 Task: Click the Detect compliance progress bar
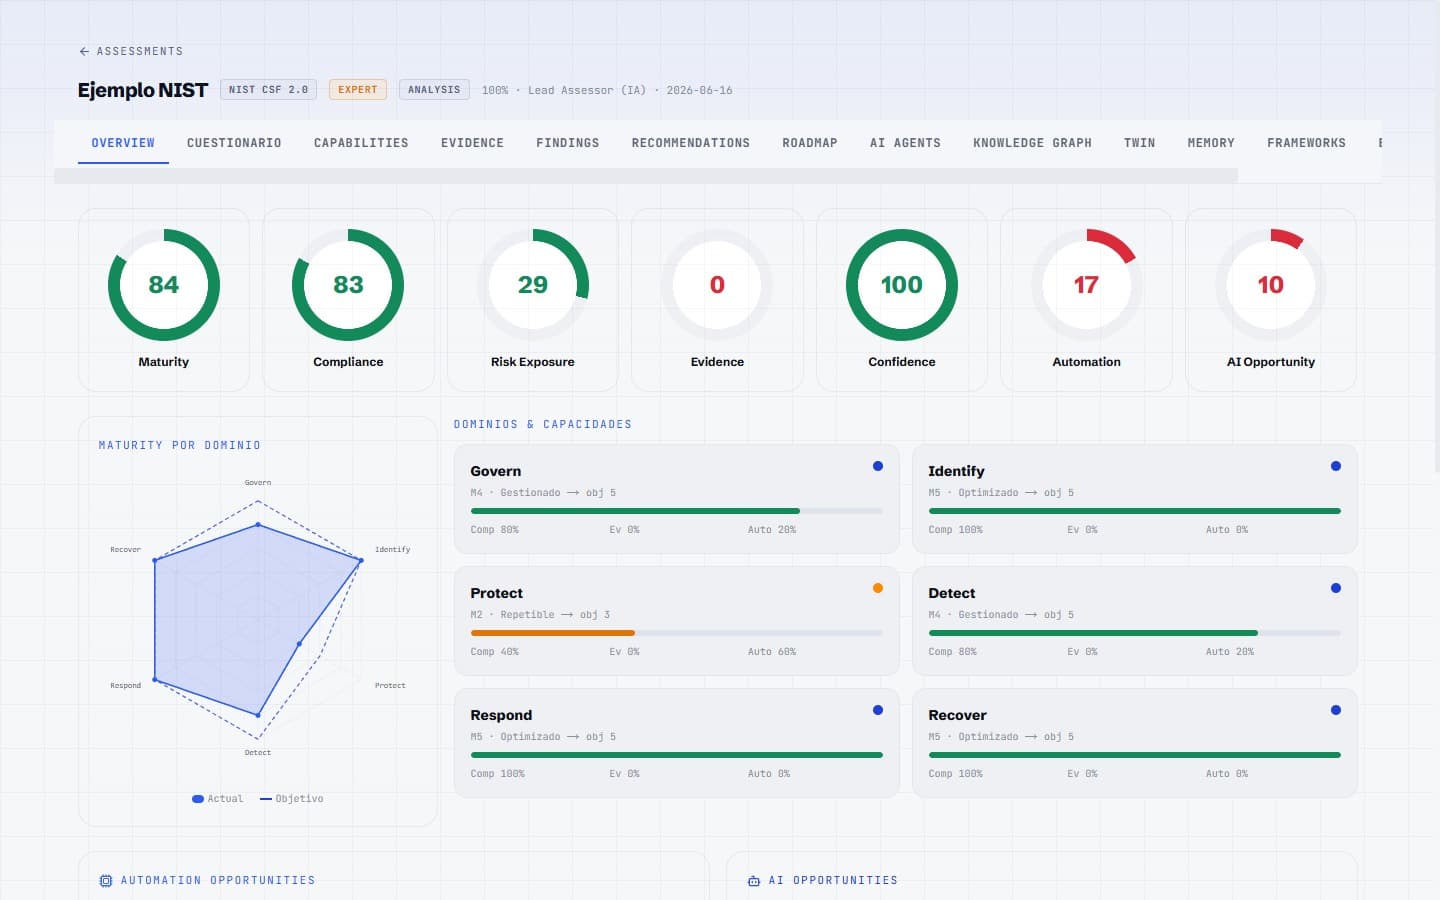pyautogui.click(x=1135, y=633)
